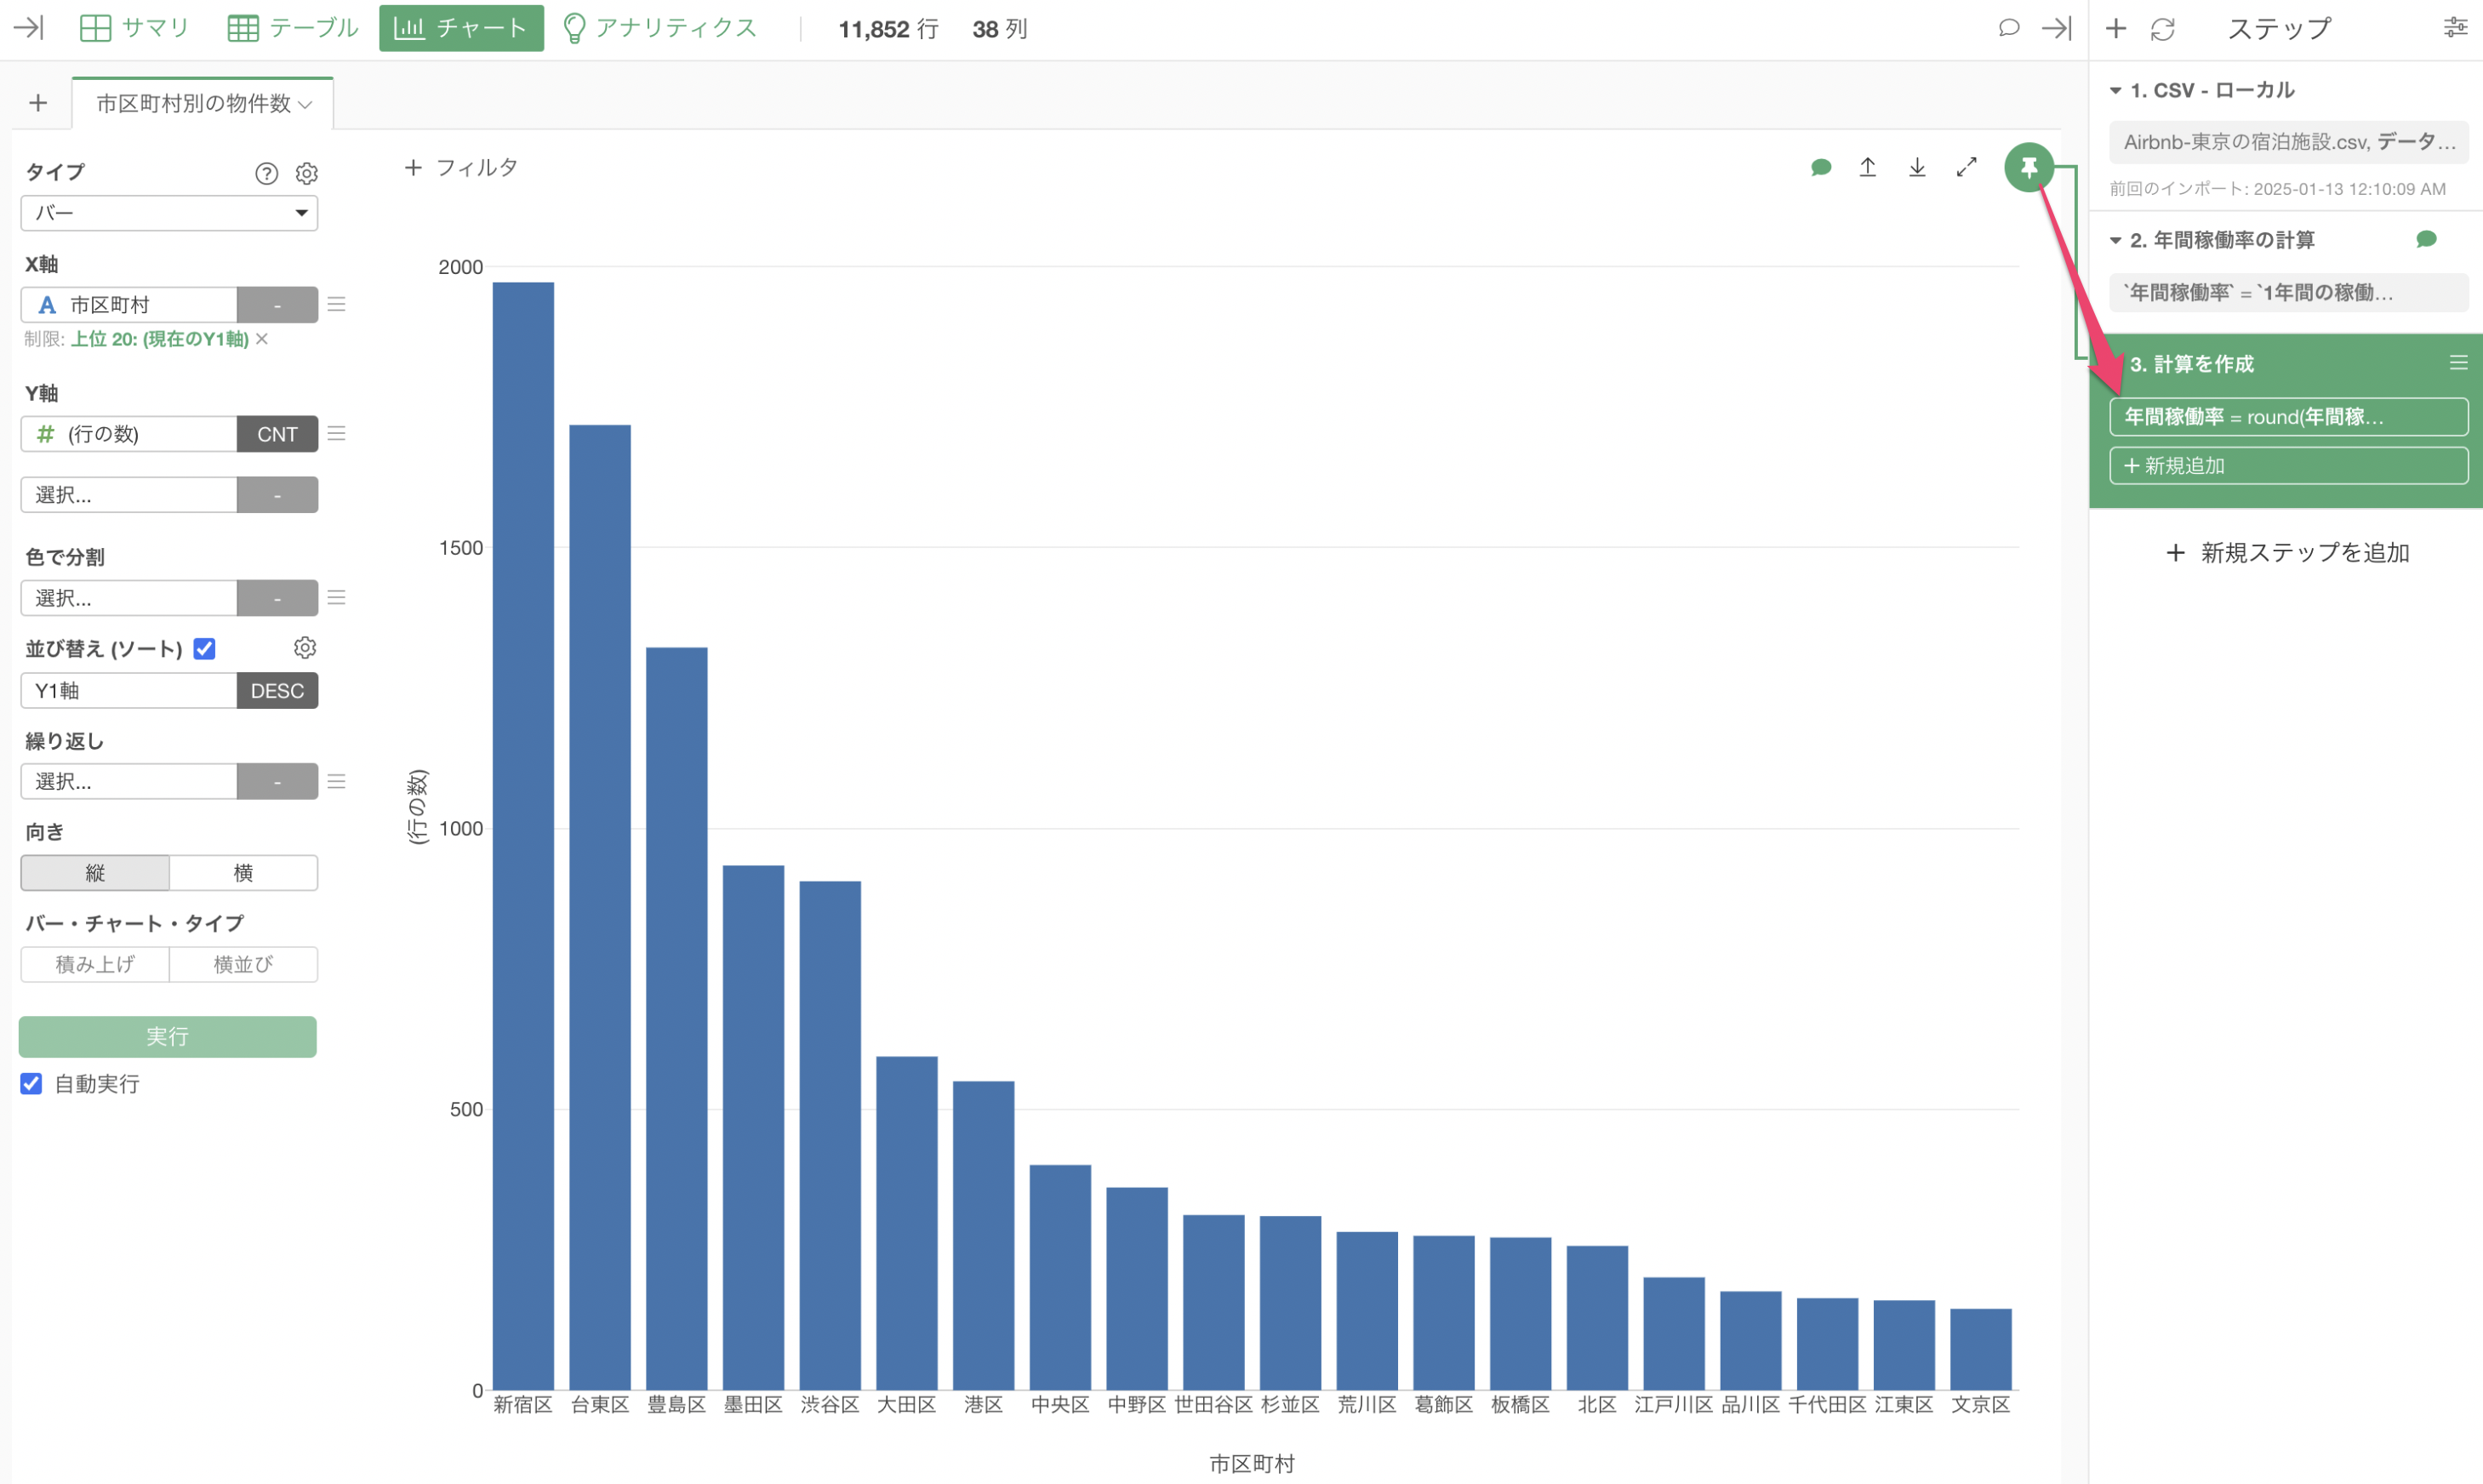The image size is (2483, 1484).
Task: Toggle the 並び替え (ソート) checkbox
Action: (205, 649)
